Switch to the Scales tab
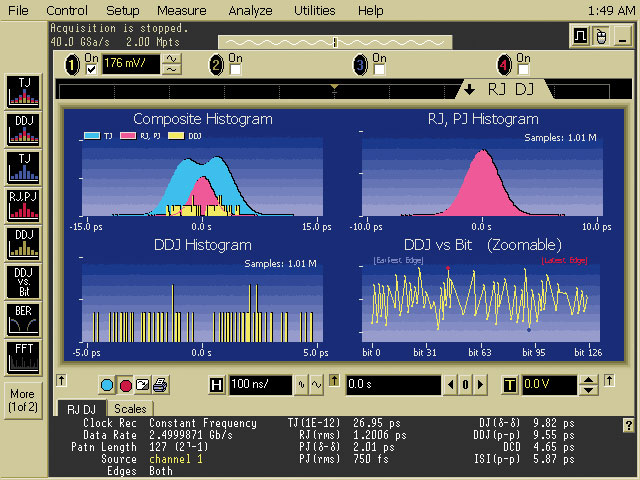This screenshot has height=480, width=640. coord(130,409)
